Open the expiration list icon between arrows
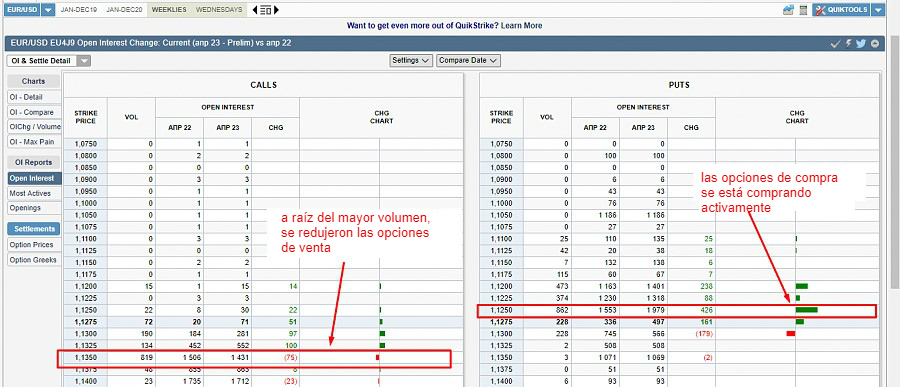900x387 pixels. [265, 10]
